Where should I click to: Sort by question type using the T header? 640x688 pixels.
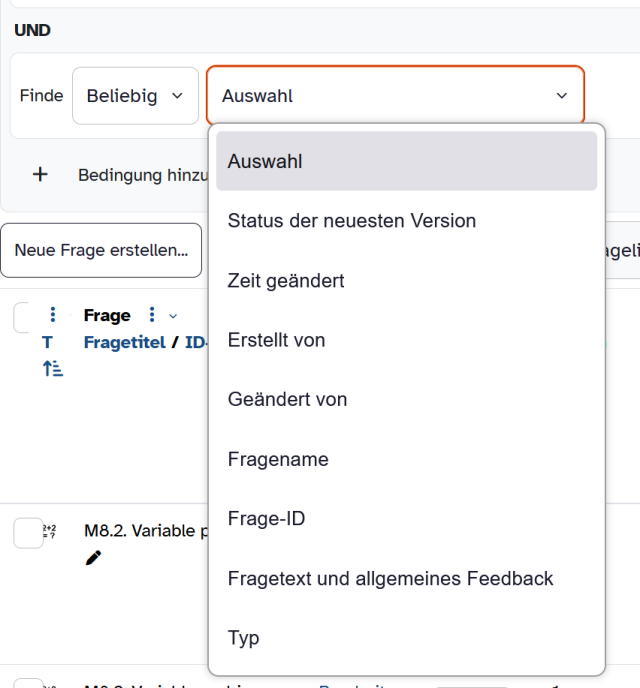coord(47,342)
